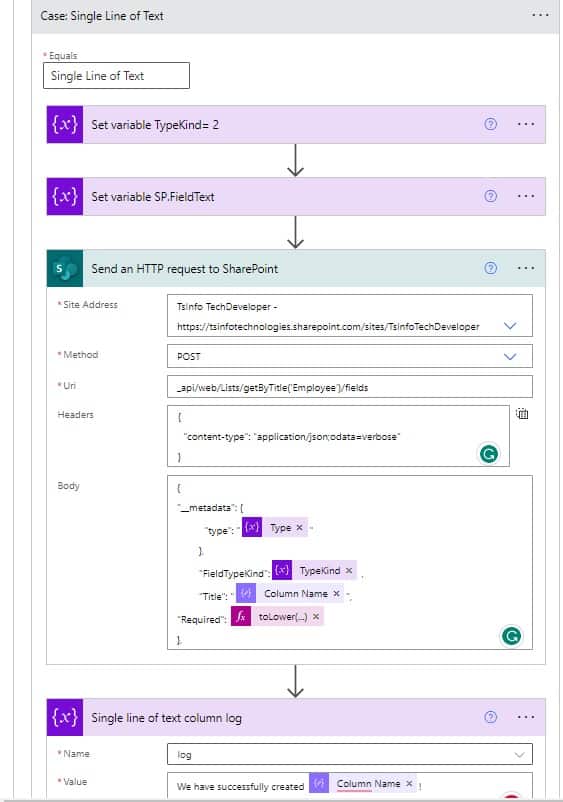Viewport: 563px width, 802px height.
Task: Click the Equals input field
Action: (116, 76)
